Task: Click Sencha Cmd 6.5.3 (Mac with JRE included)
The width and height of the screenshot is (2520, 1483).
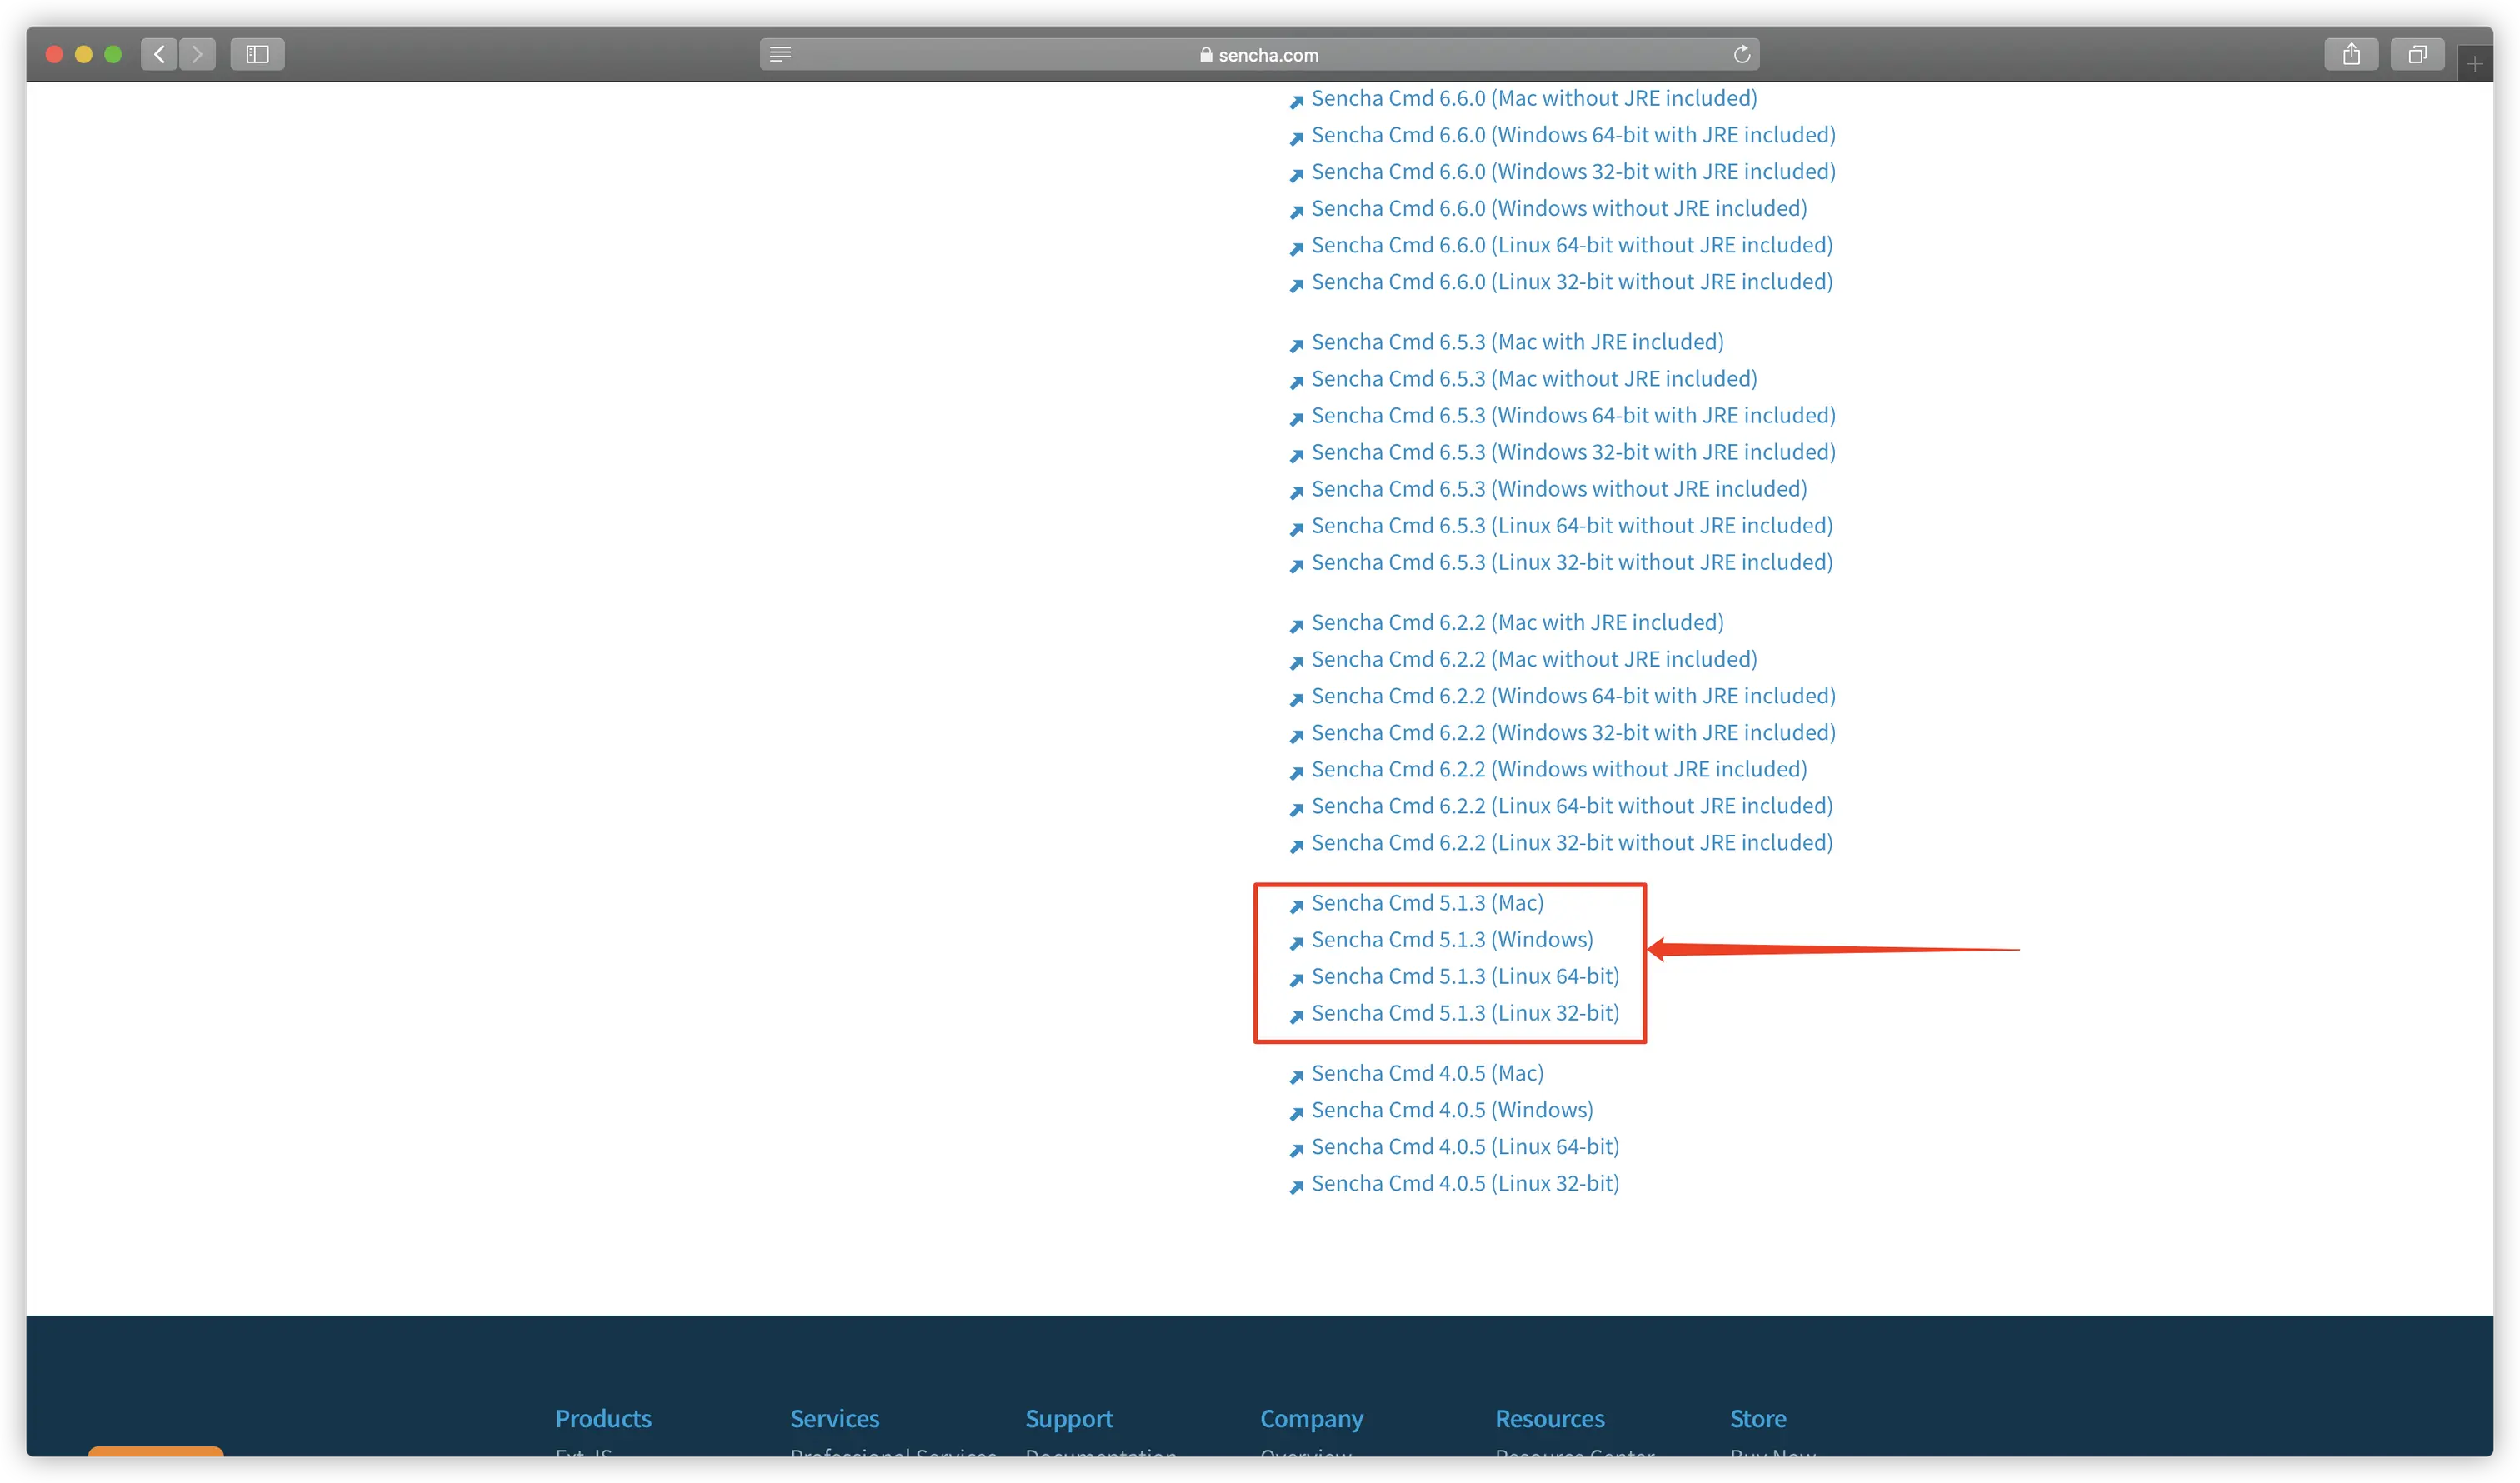Action: coord(1516,342)
